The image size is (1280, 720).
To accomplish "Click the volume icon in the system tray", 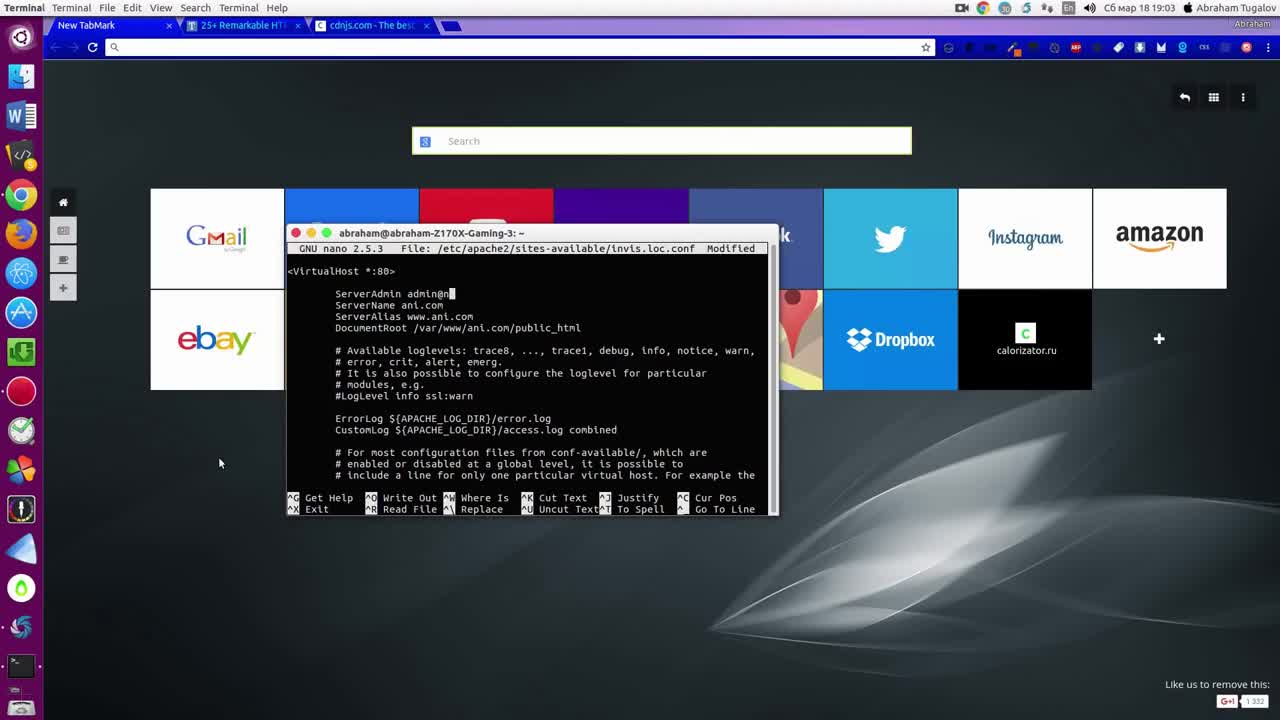I will [1089, 8].
